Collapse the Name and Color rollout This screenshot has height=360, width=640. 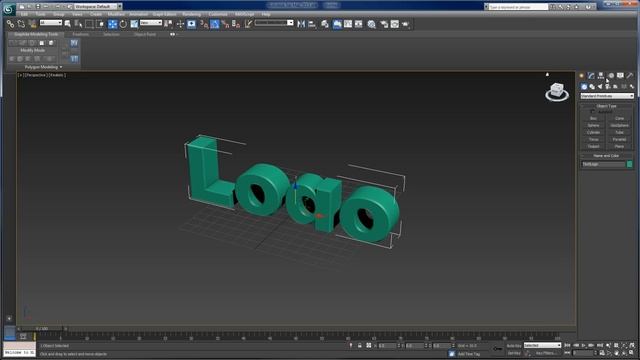coord(607,156)
